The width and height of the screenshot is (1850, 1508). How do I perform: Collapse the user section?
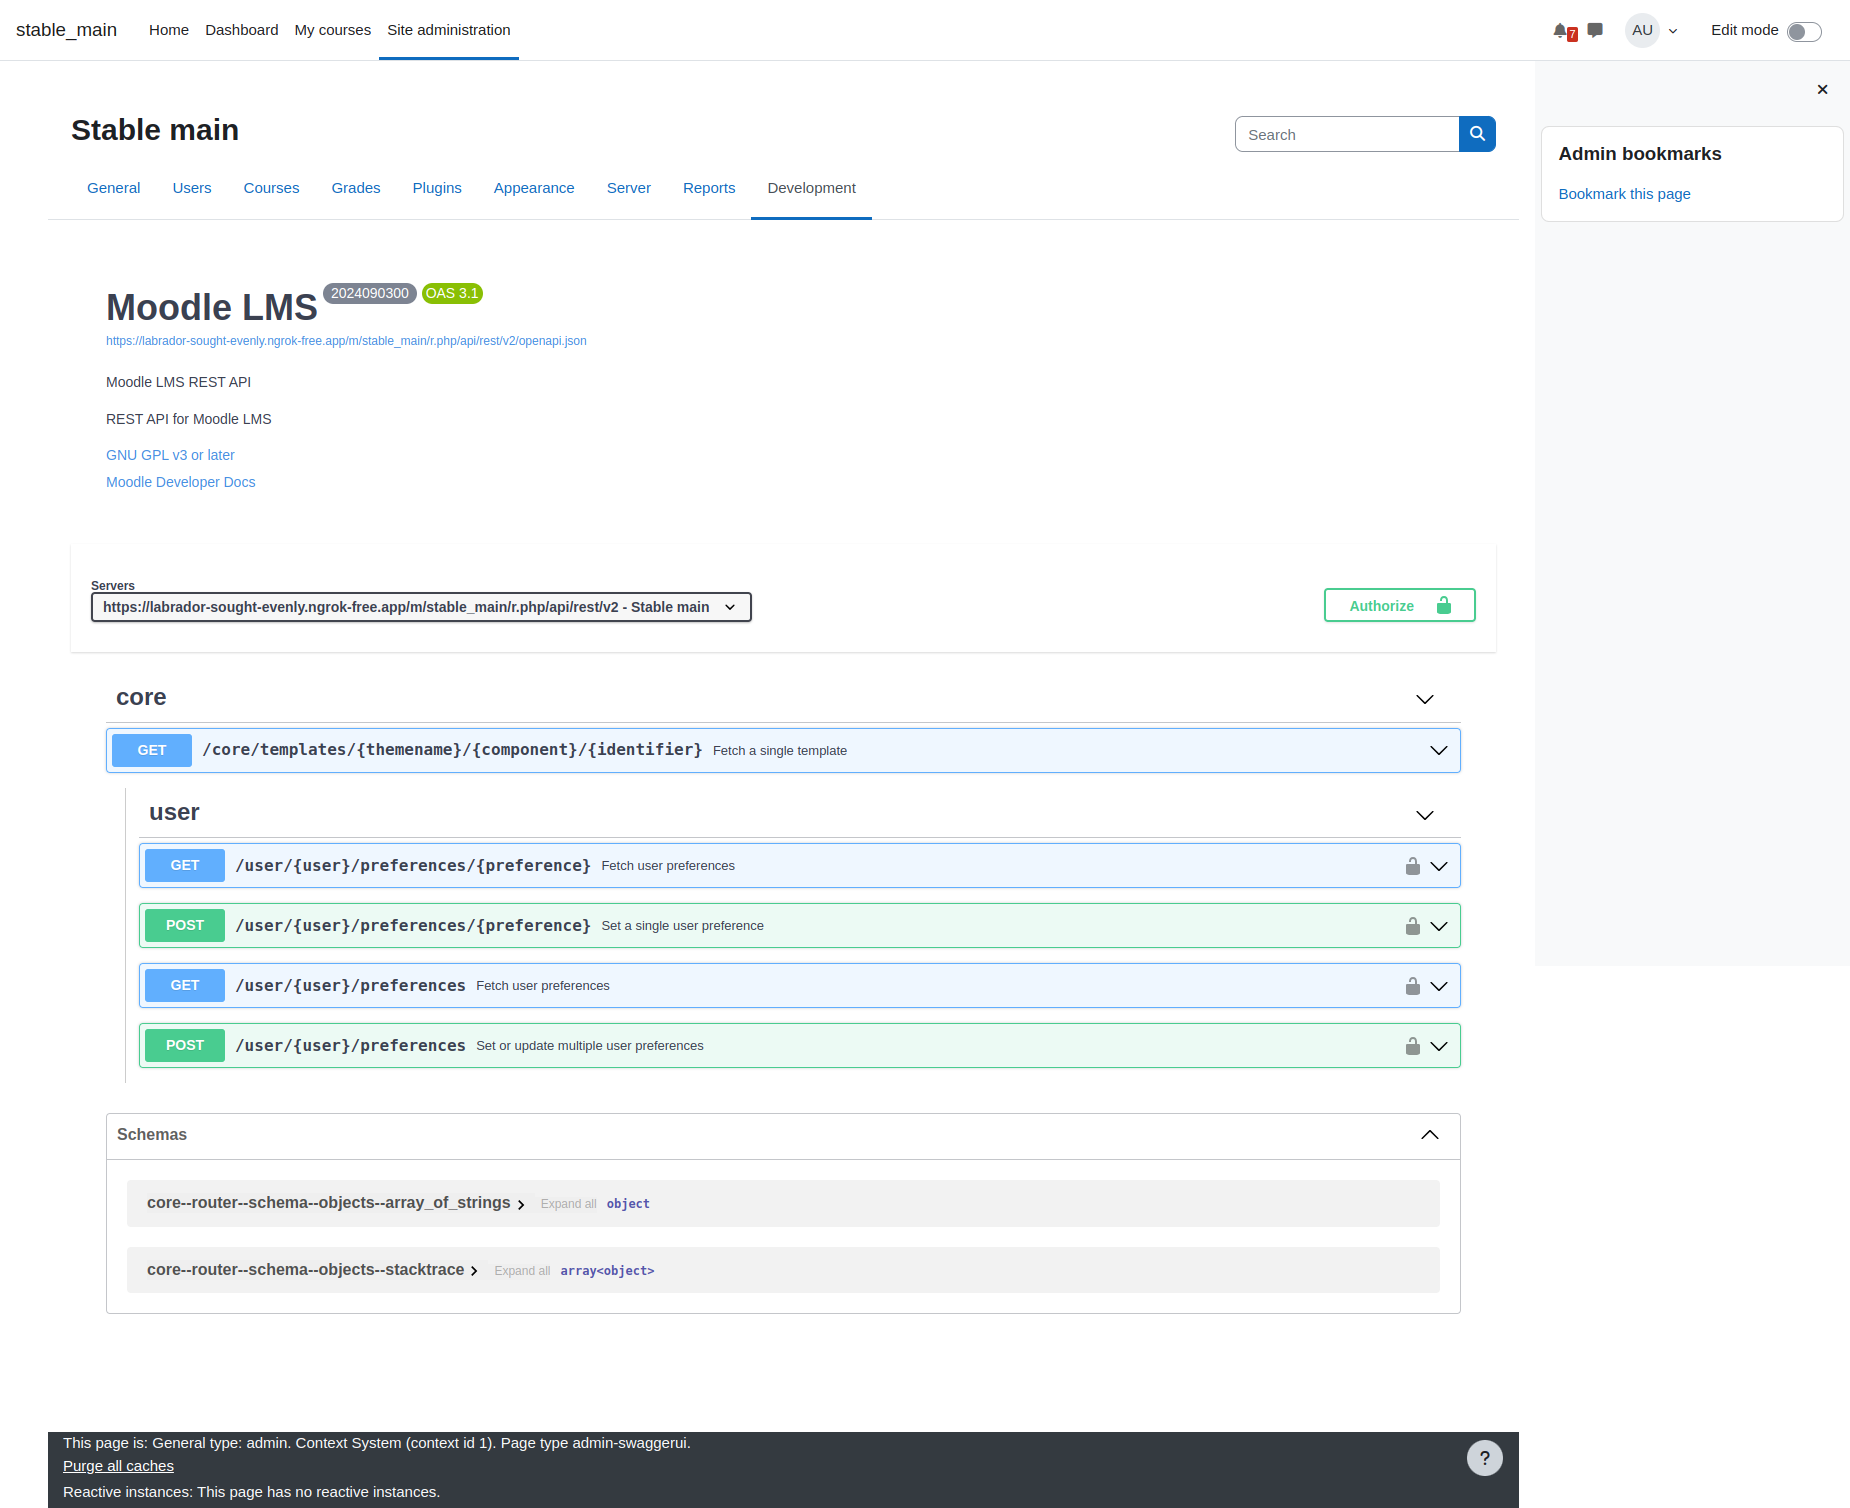1424,815
